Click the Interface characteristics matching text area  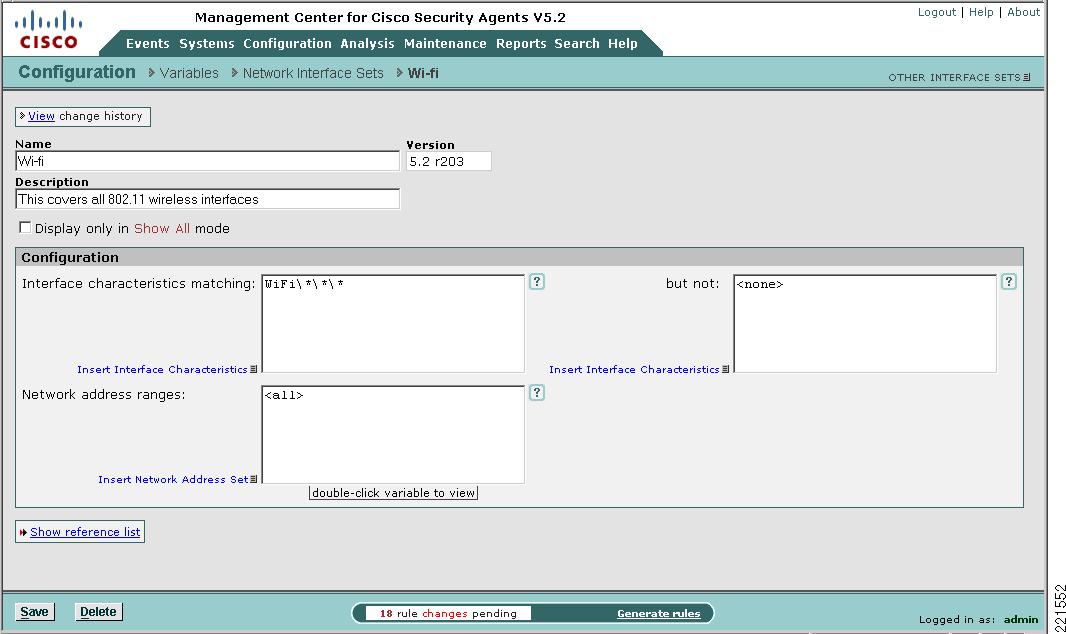click(x=393, y=323)
